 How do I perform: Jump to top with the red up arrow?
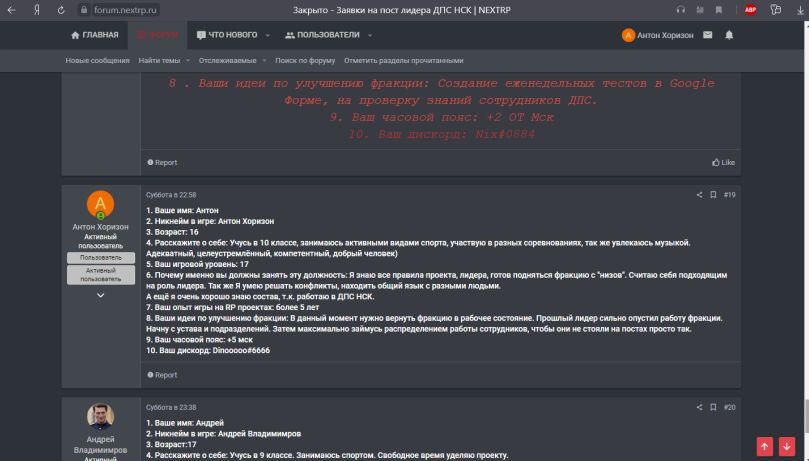tap(765, 447)
